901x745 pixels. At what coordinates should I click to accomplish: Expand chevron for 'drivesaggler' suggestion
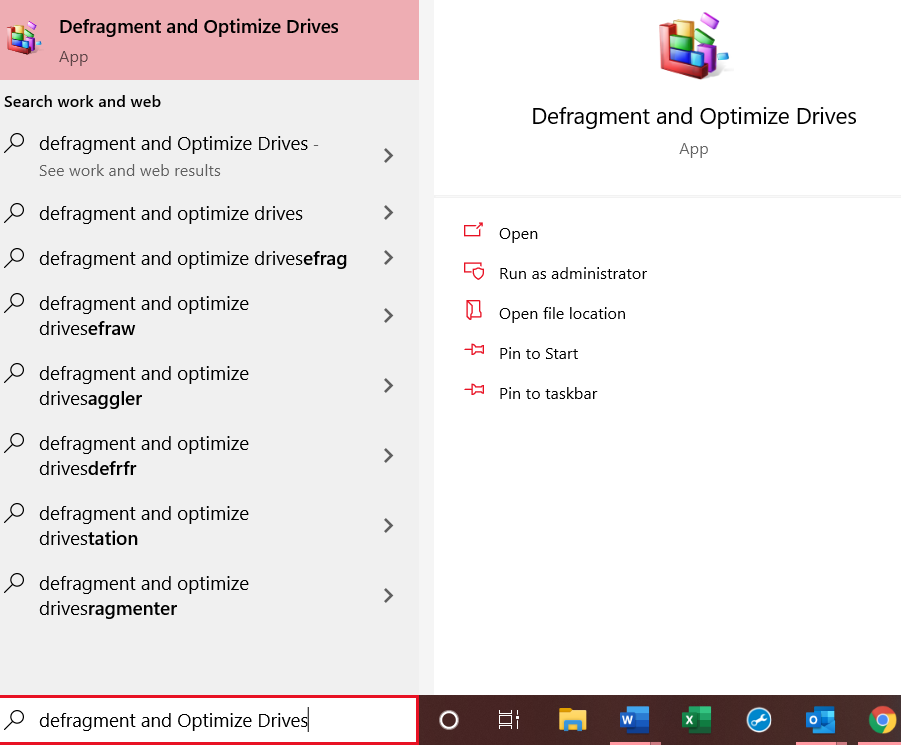coord(388,385)
